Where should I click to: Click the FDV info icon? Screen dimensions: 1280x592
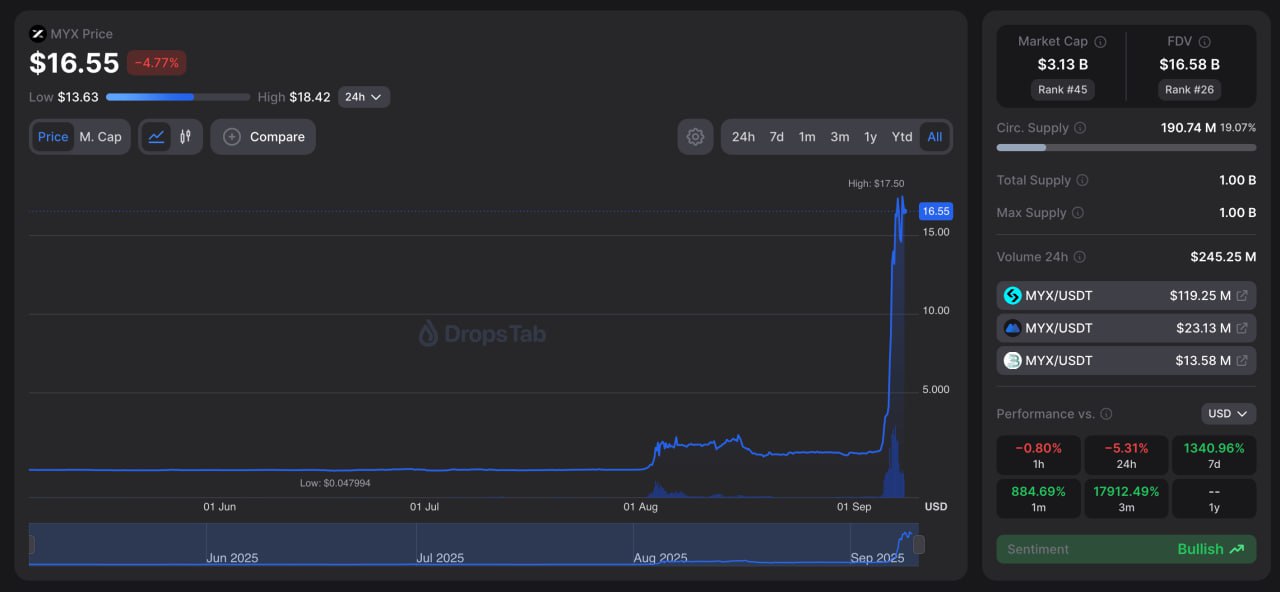pyautogui.click(x=1204, y=42)
